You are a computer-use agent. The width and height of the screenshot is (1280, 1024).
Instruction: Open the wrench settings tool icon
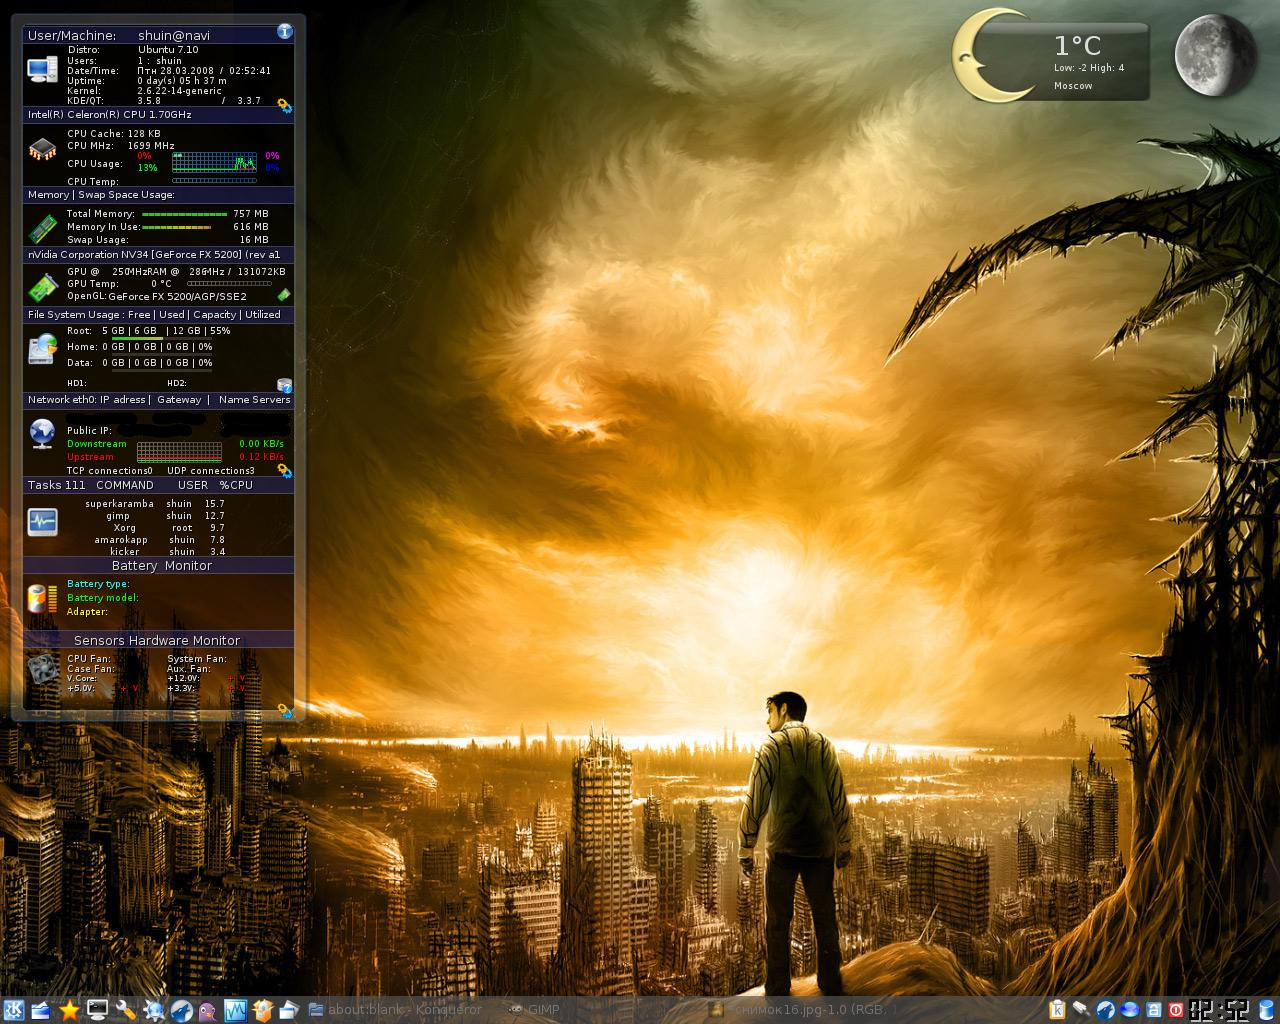(x=125, y=1010)
